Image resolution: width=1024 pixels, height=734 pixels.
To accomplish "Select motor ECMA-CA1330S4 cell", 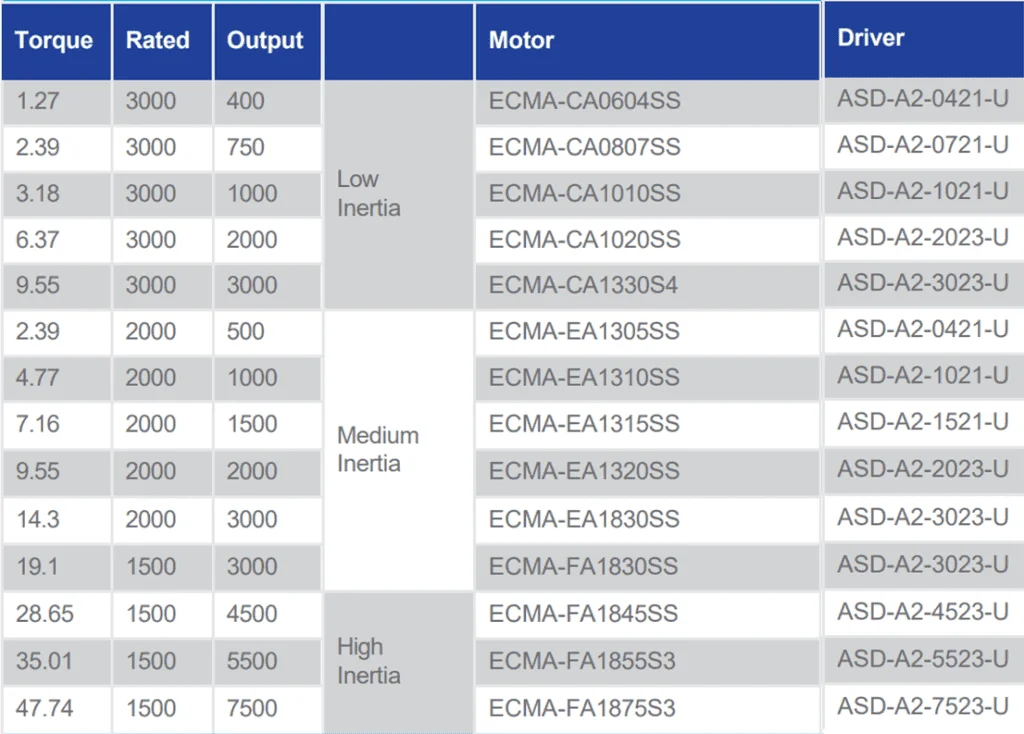I will pyautogui.click(x=647, y=286).
